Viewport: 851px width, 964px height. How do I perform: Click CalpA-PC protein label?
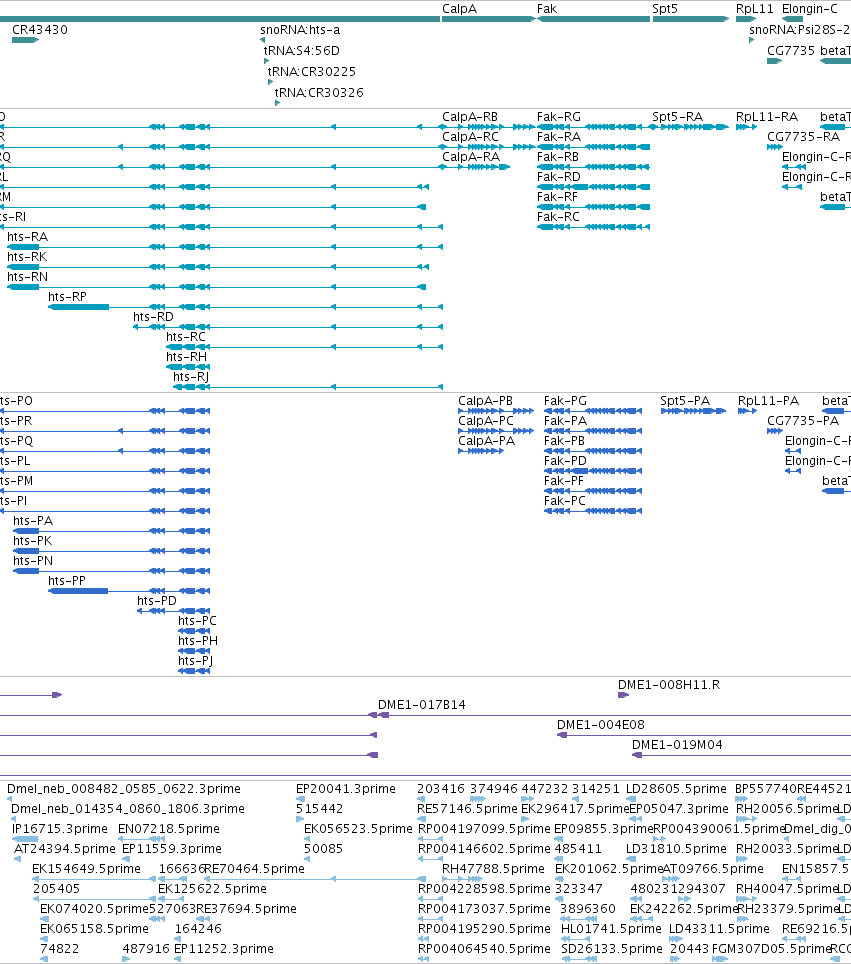(x=486, y=421)
